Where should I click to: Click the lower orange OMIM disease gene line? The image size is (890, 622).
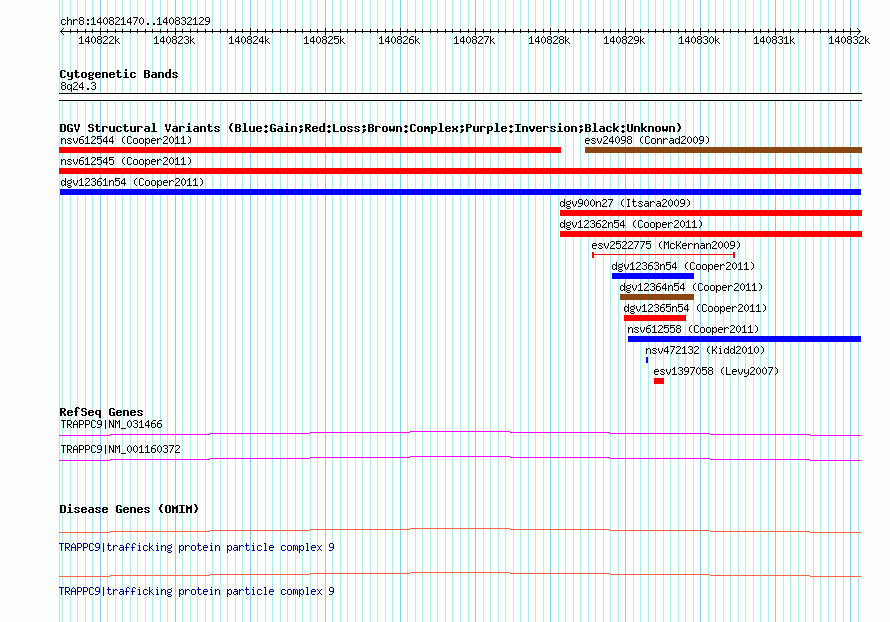[460, 575]
